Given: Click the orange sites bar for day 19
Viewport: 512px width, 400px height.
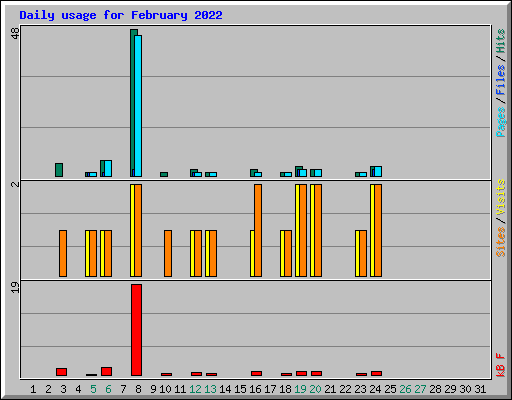Looking at the screenshot, I should coord(303,230).
